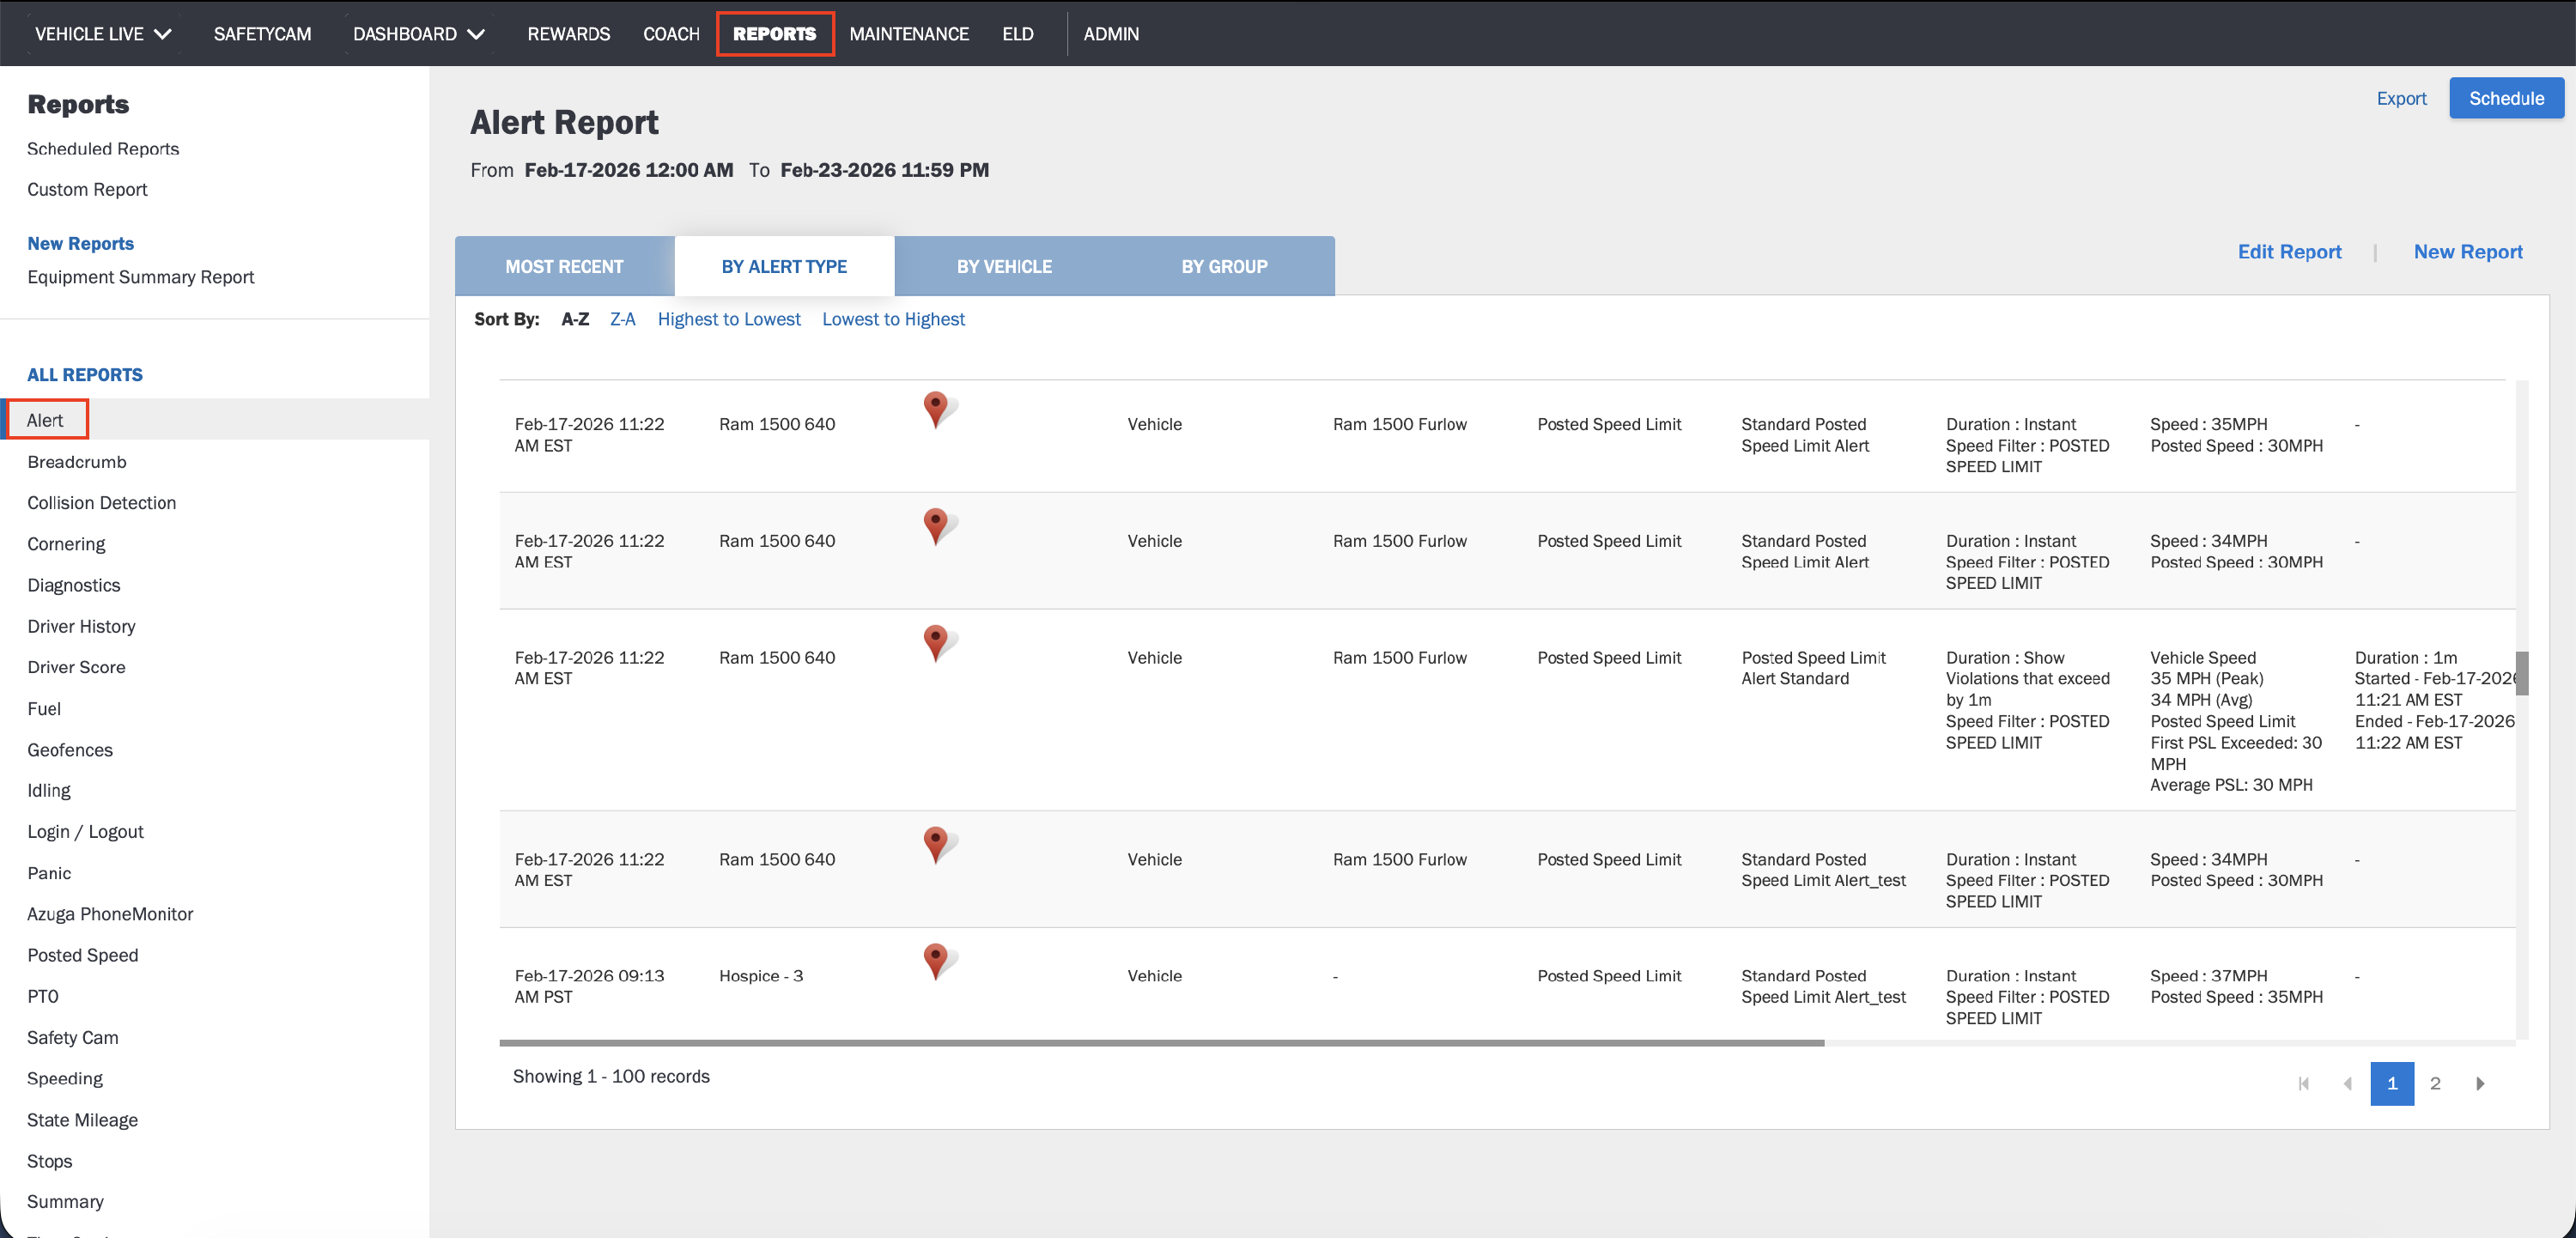The width and height of the screenshot is (2576, 1238).
Task: Switch to the By Vehicle tab
Action: 1003,267
